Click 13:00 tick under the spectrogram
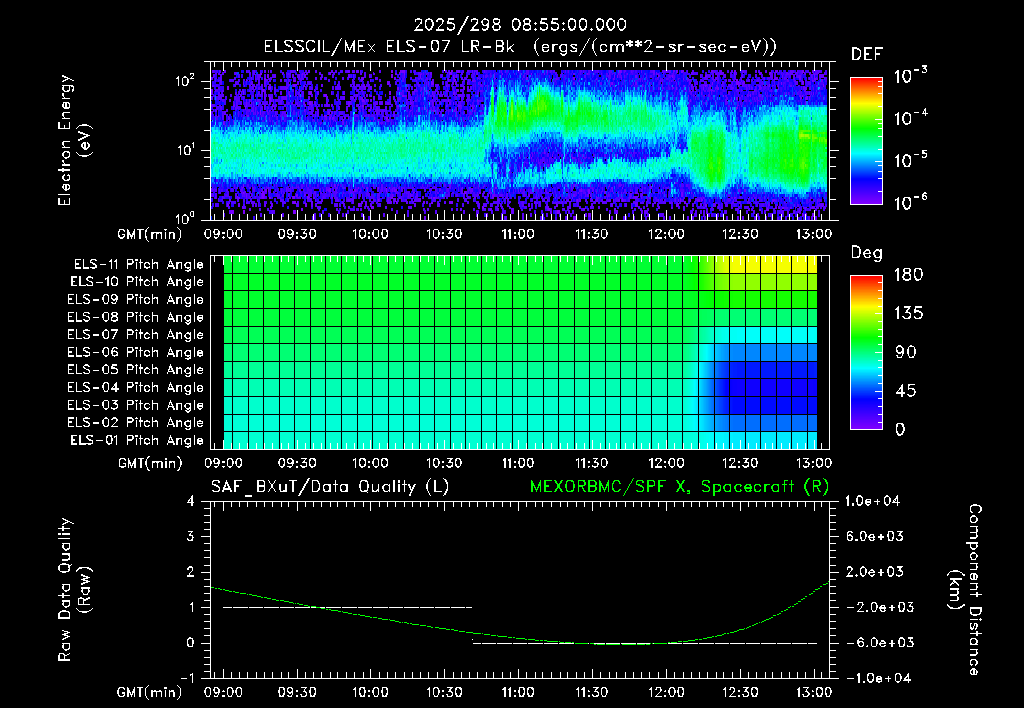 click(813, 234)
